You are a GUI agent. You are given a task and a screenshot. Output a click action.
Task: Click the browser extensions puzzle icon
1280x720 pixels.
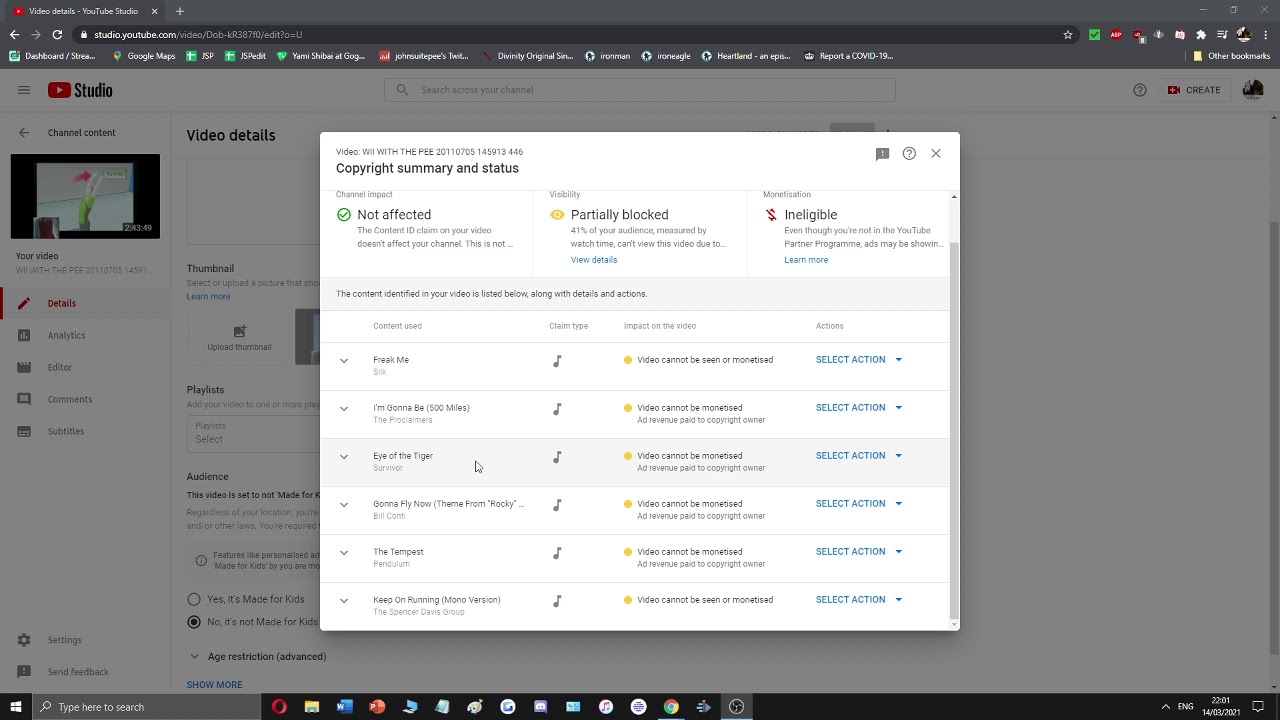coord(1201,34)
